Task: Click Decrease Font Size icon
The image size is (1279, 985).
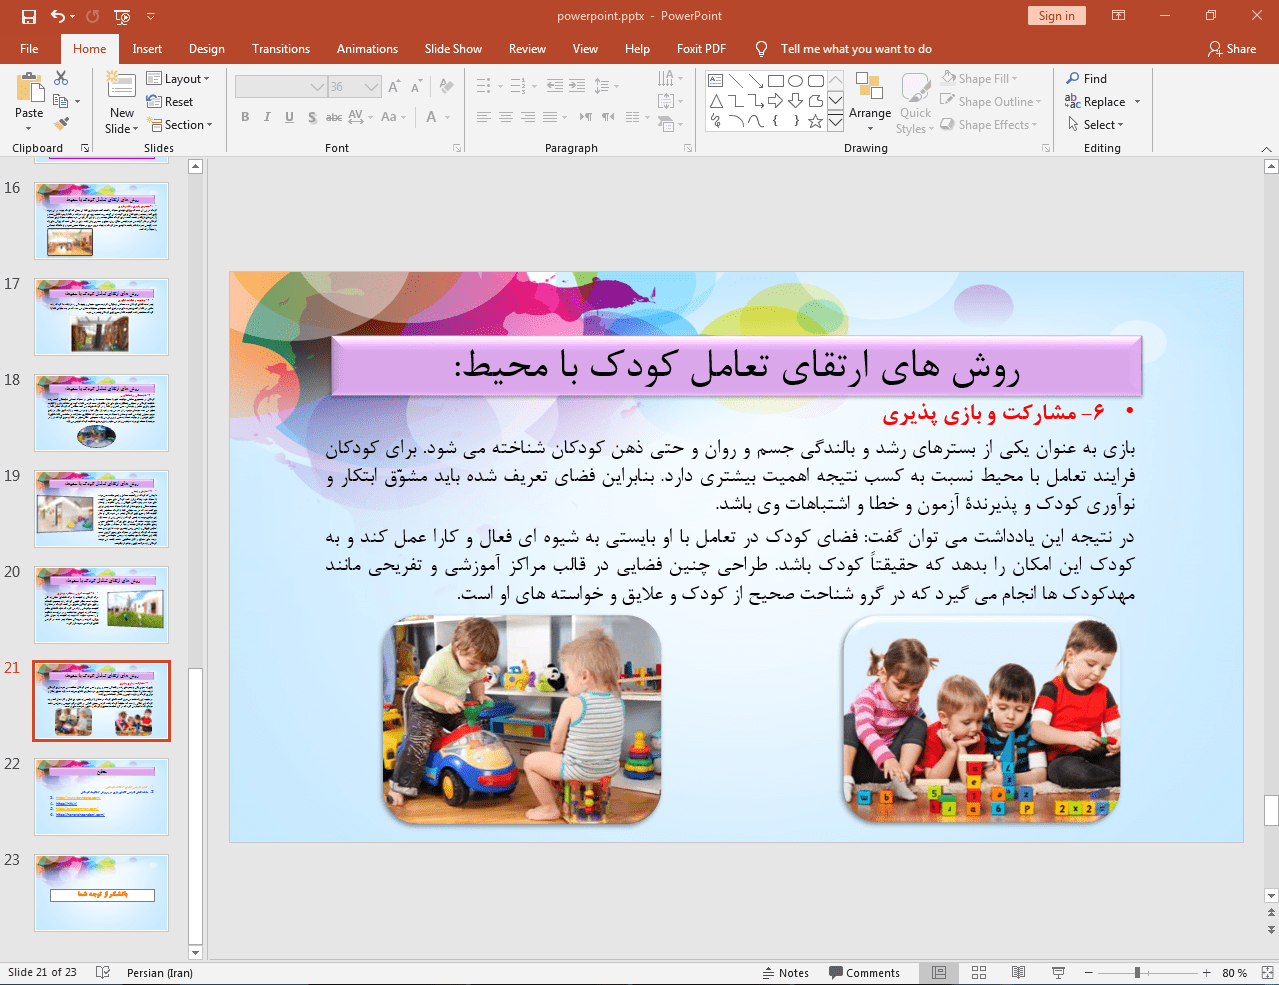Action: pyautogui.click(x=415, y=87)
